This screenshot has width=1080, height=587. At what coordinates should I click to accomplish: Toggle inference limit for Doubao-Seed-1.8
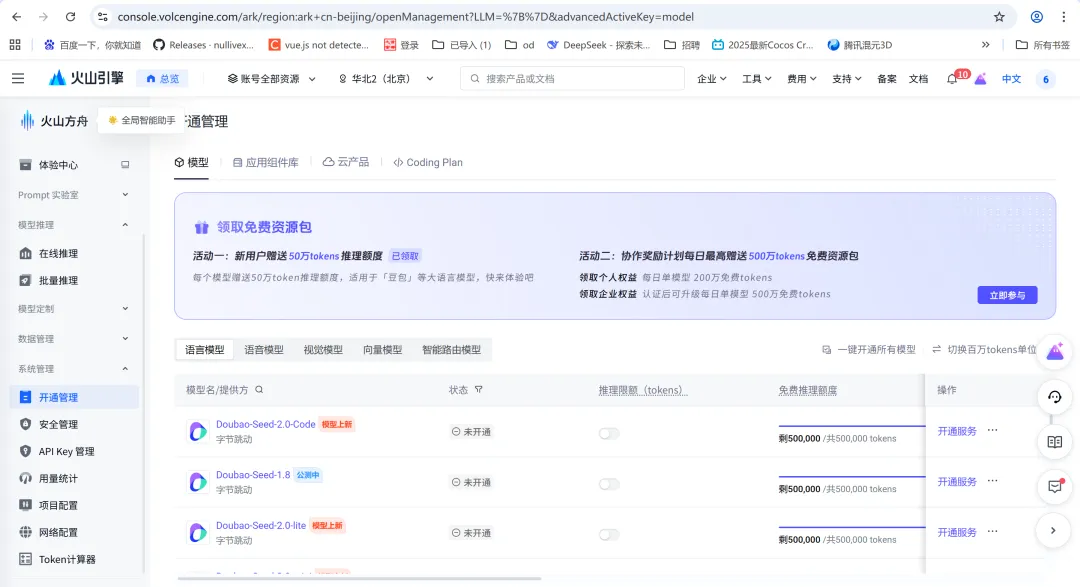(609, 484)
